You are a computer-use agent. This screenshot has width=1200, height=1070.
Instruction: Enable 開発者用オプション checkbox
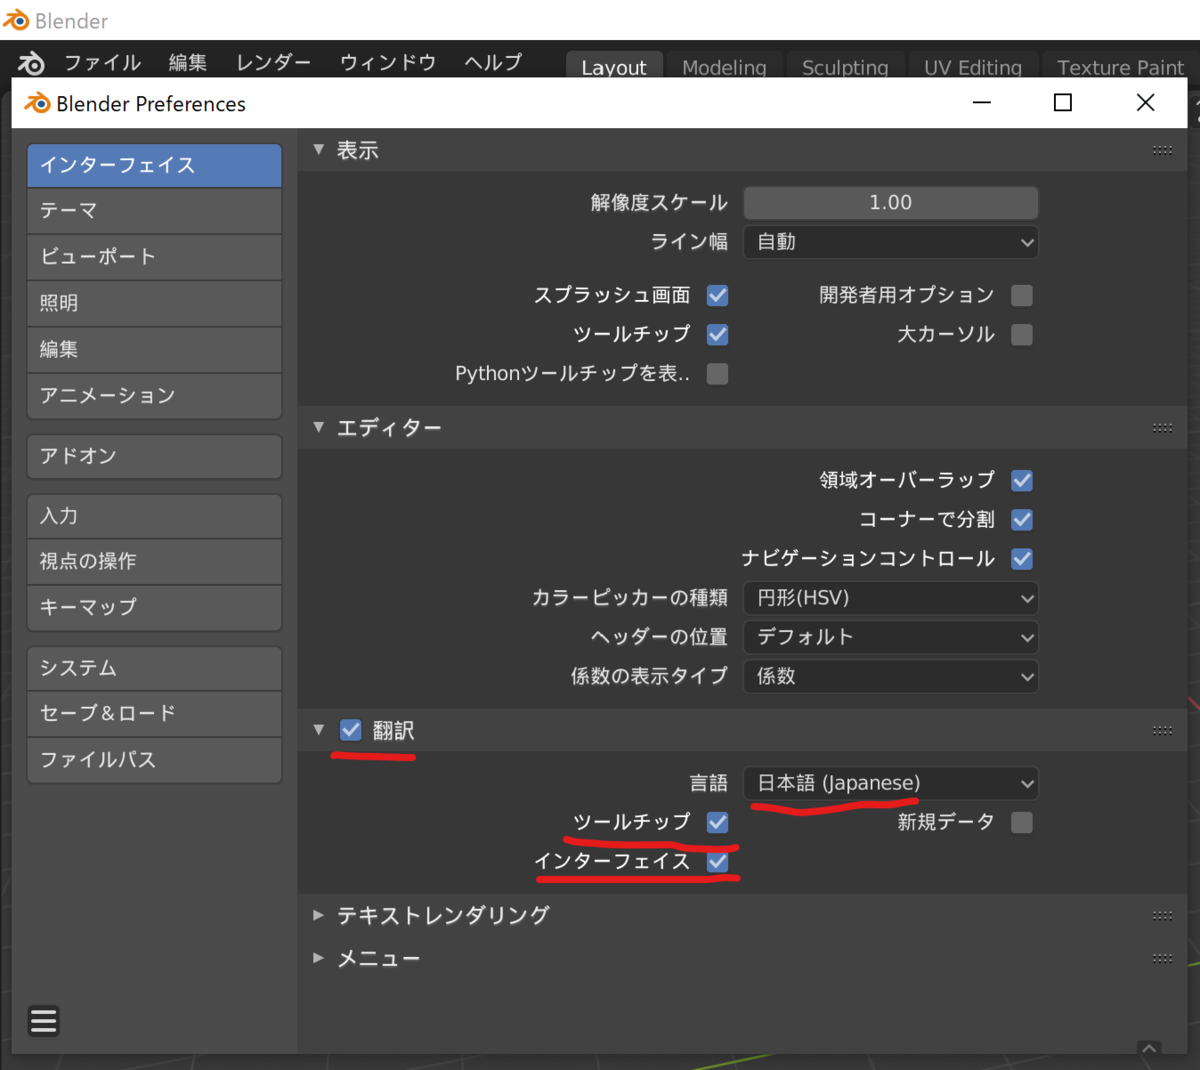point(1022,296)
